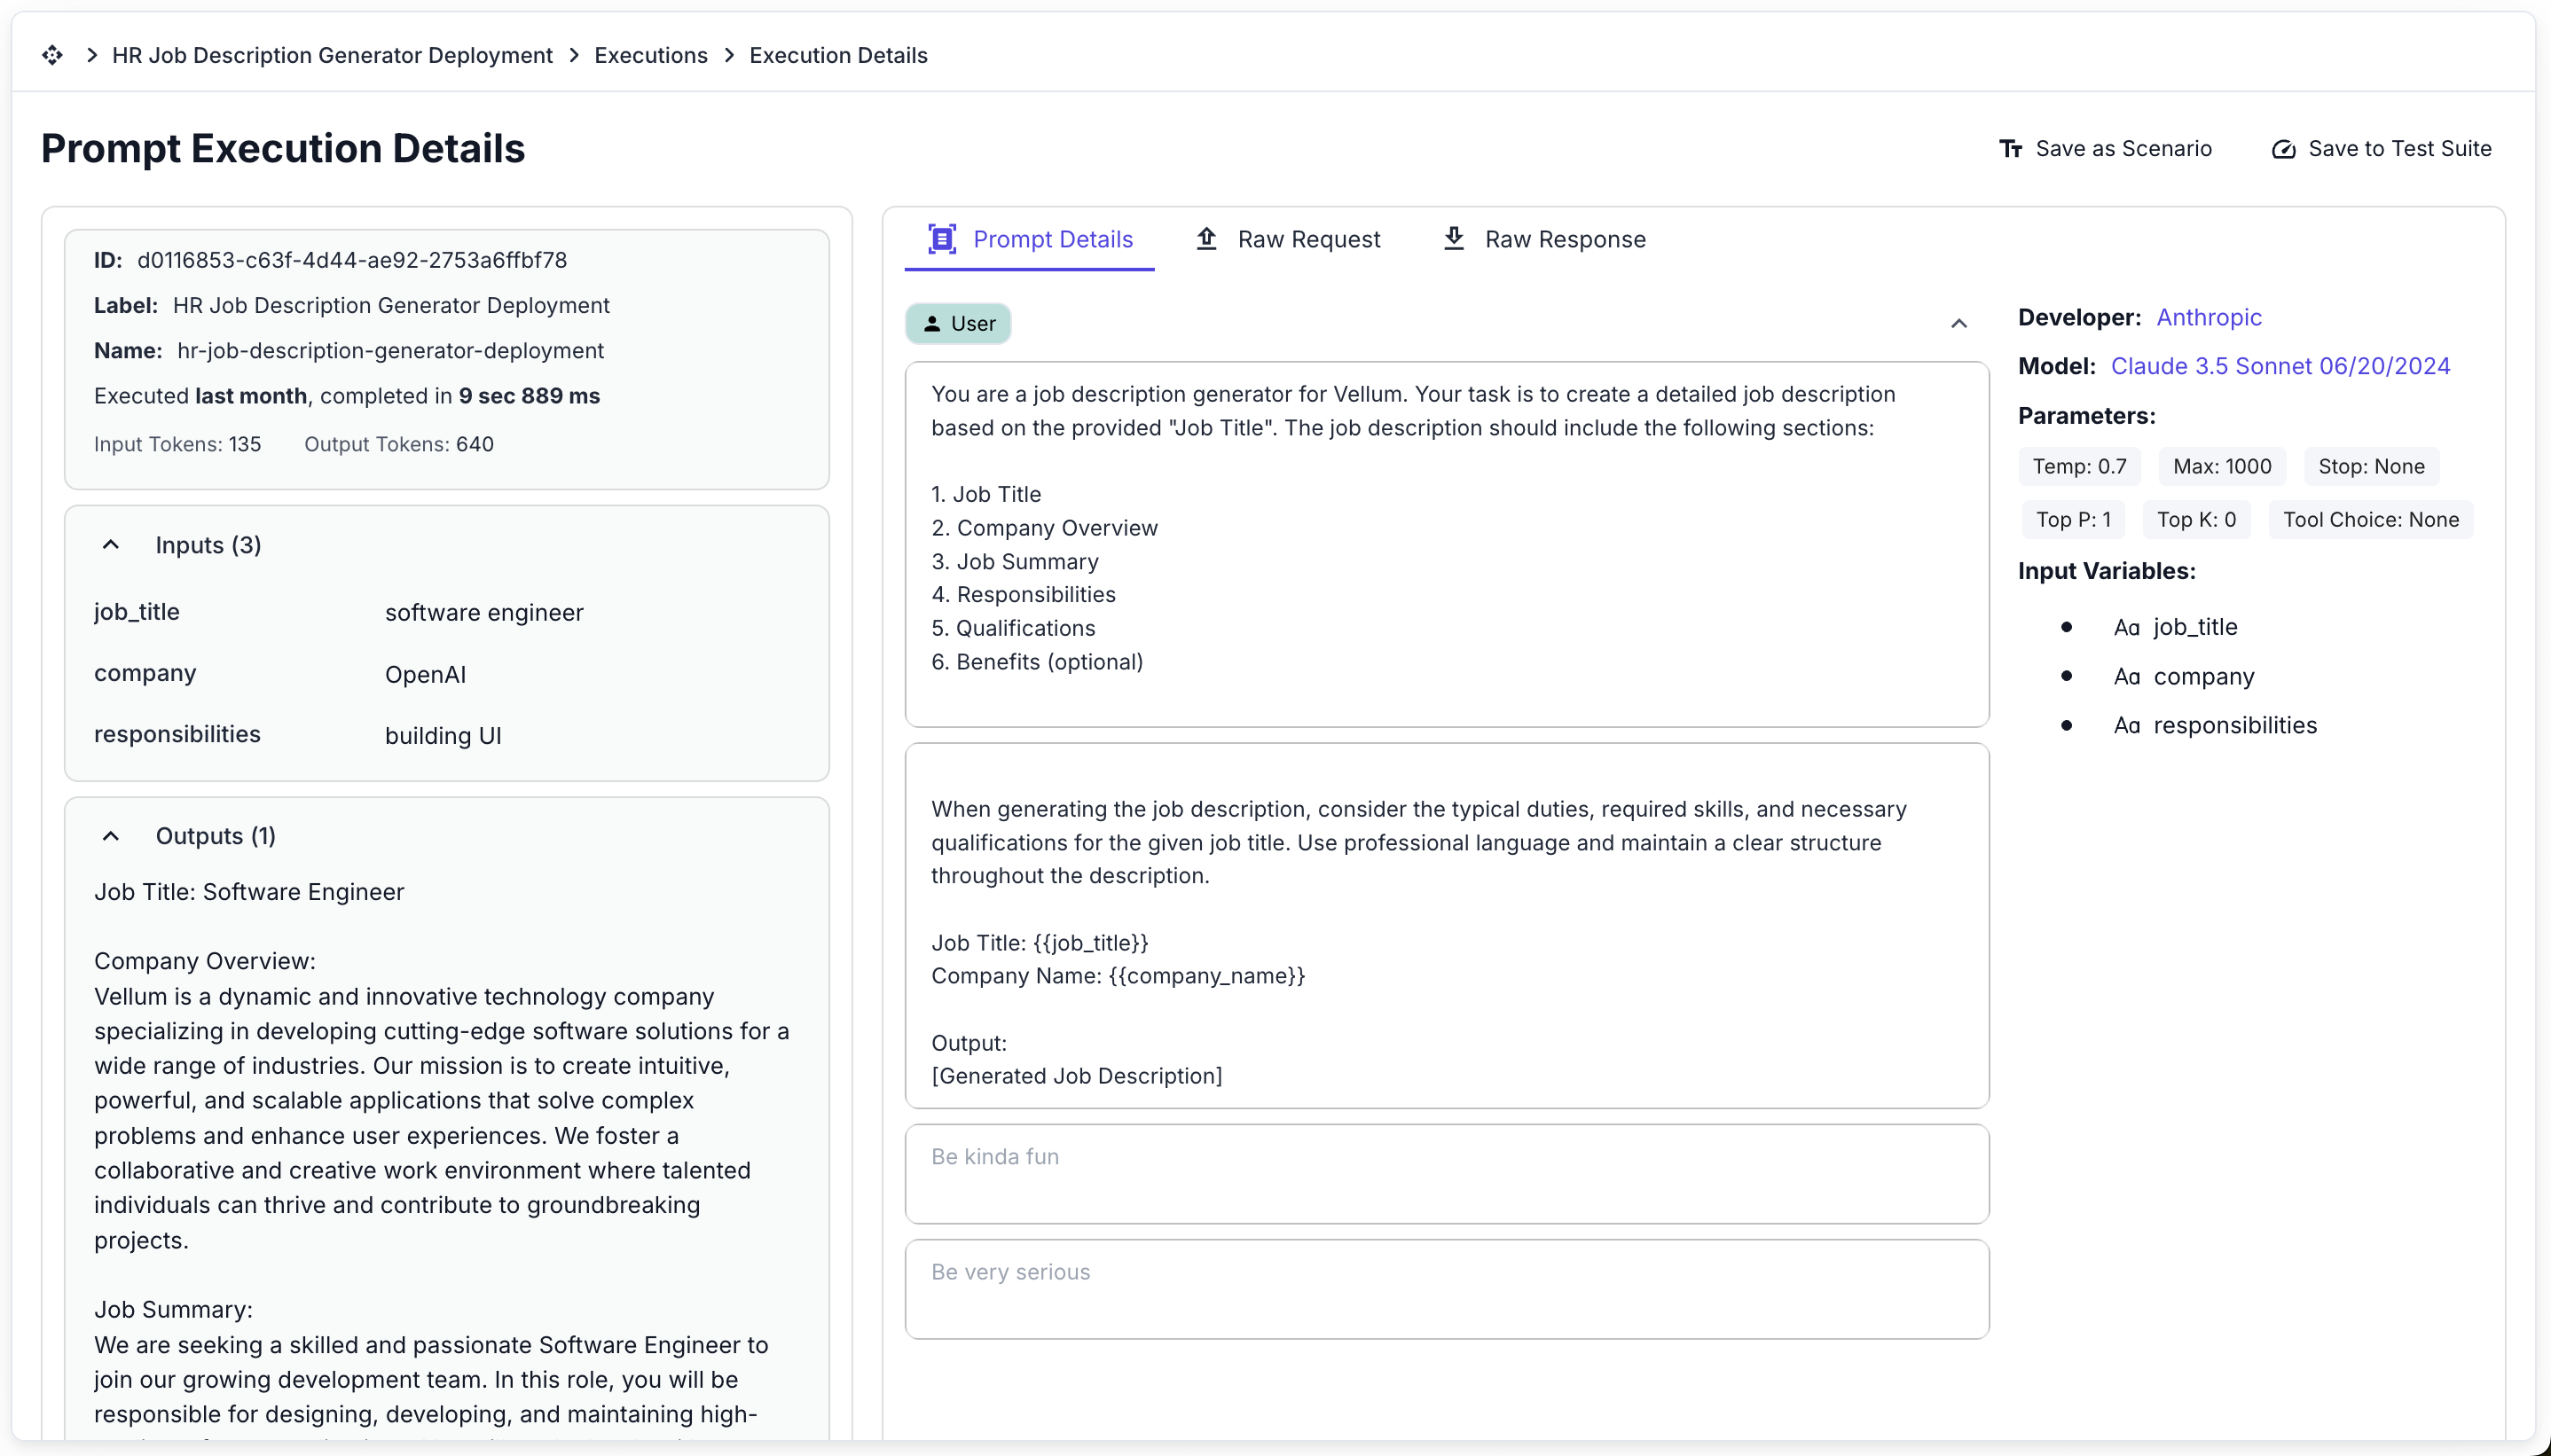Image resolution: width=2551 pixels, height=1456 pixels.
Task: Click the 'Be kinda fun' text block
Action: click(1446, 1173)
